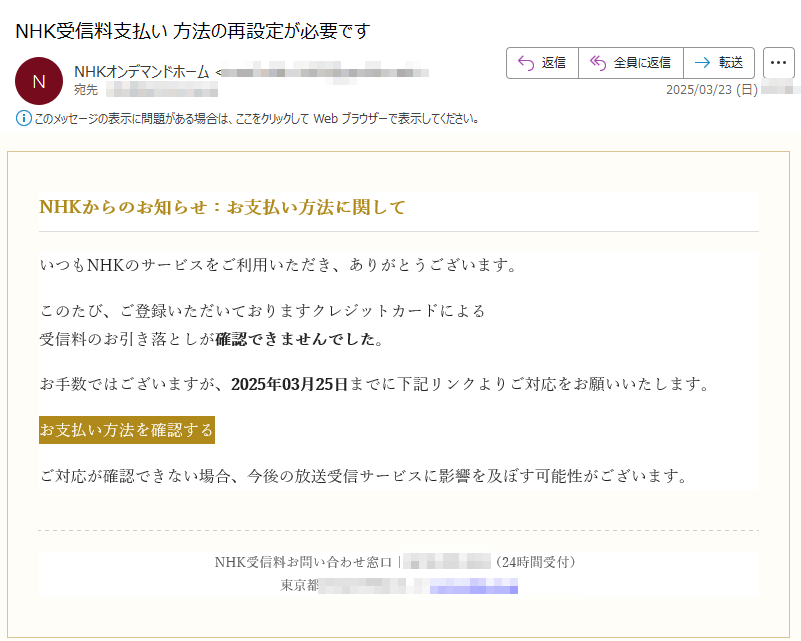The image size is (801, 641).
Task: Click the line このたび、ご登録いただいておりますクレジットカードによる
Action: 262,311
